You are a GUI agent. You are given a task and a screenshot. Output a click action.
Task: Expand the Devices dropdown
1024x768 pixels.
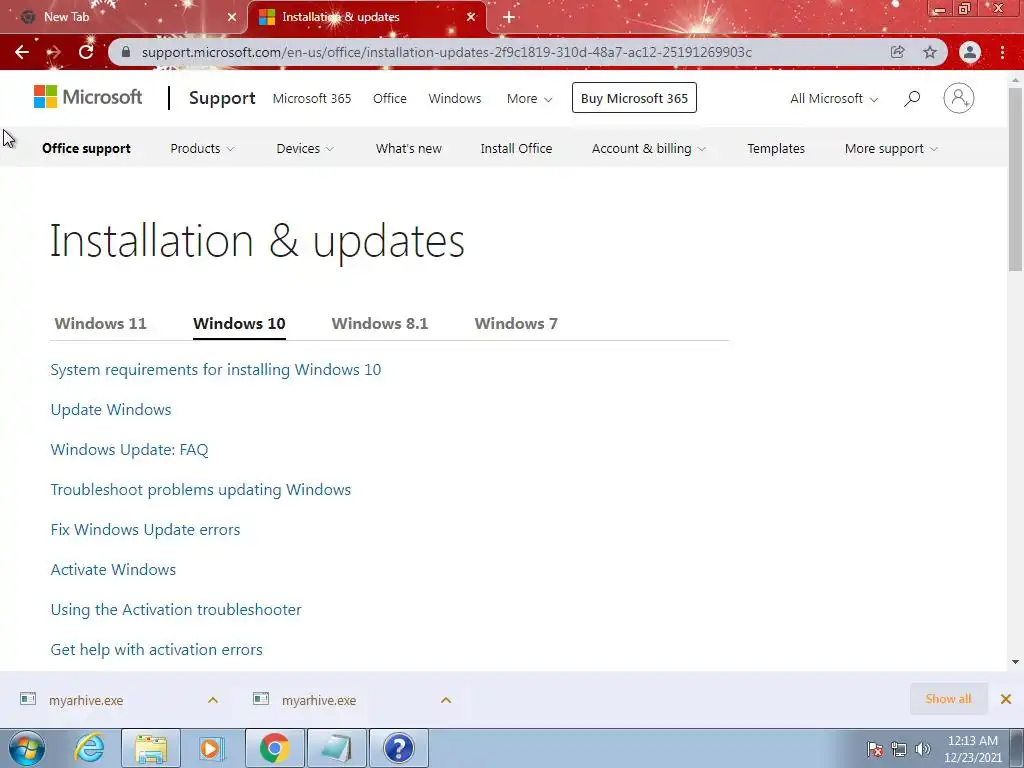(305, 149)
